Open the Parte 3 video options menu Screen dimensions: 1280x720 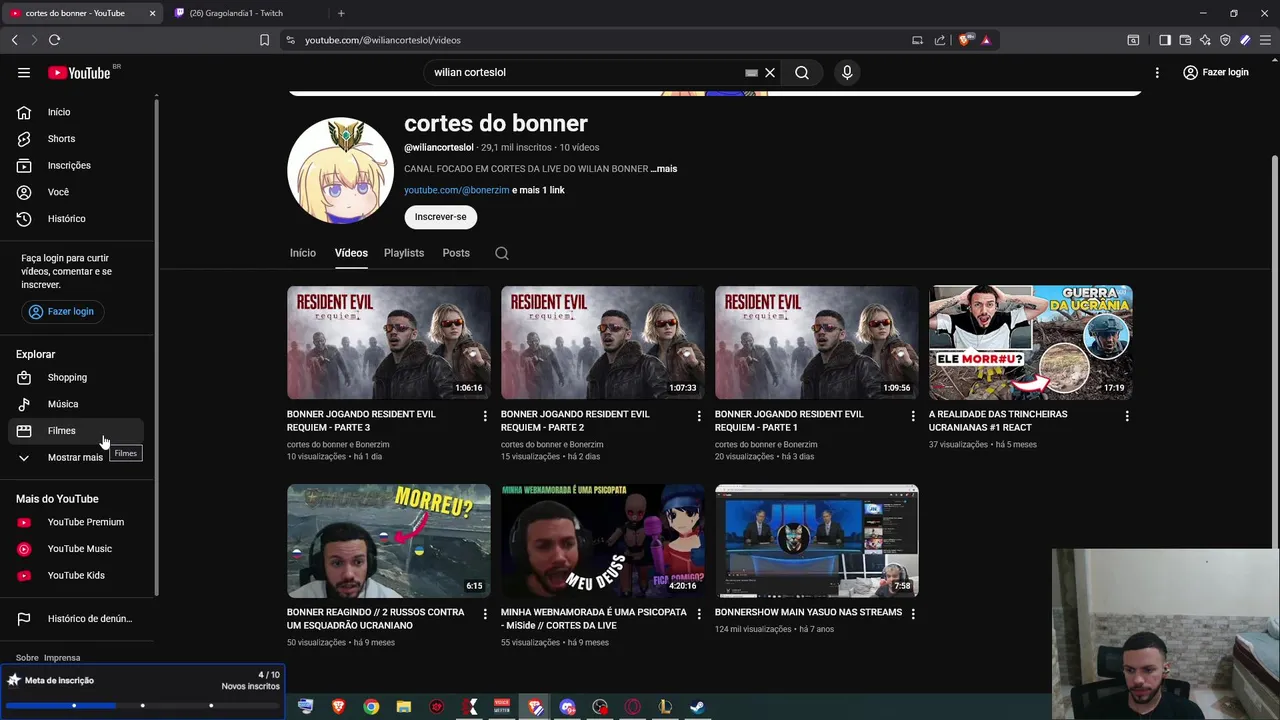tap(485, 416)
